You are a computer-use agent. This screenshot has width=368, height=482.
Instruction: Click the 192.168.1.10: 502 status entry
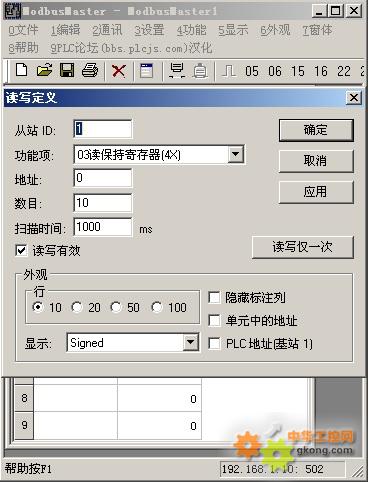(282, 469)
